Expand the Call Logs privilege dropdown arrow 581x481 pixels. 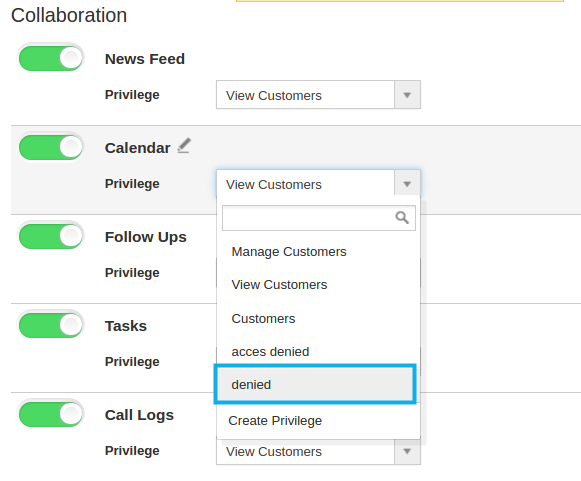(x=407, y=451)
